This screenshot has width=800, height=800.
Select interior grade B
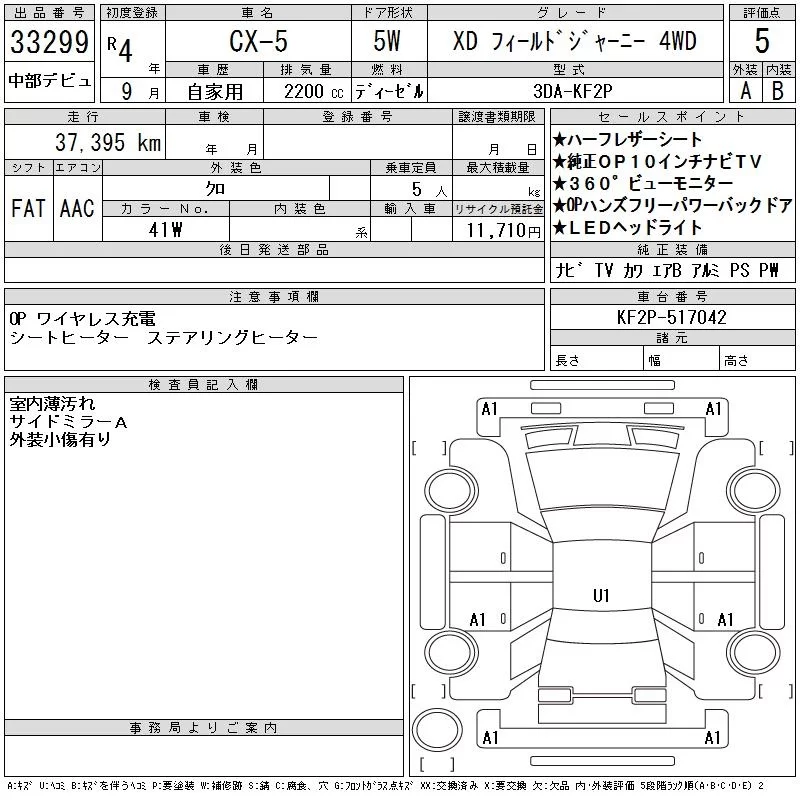click(778, 90)
